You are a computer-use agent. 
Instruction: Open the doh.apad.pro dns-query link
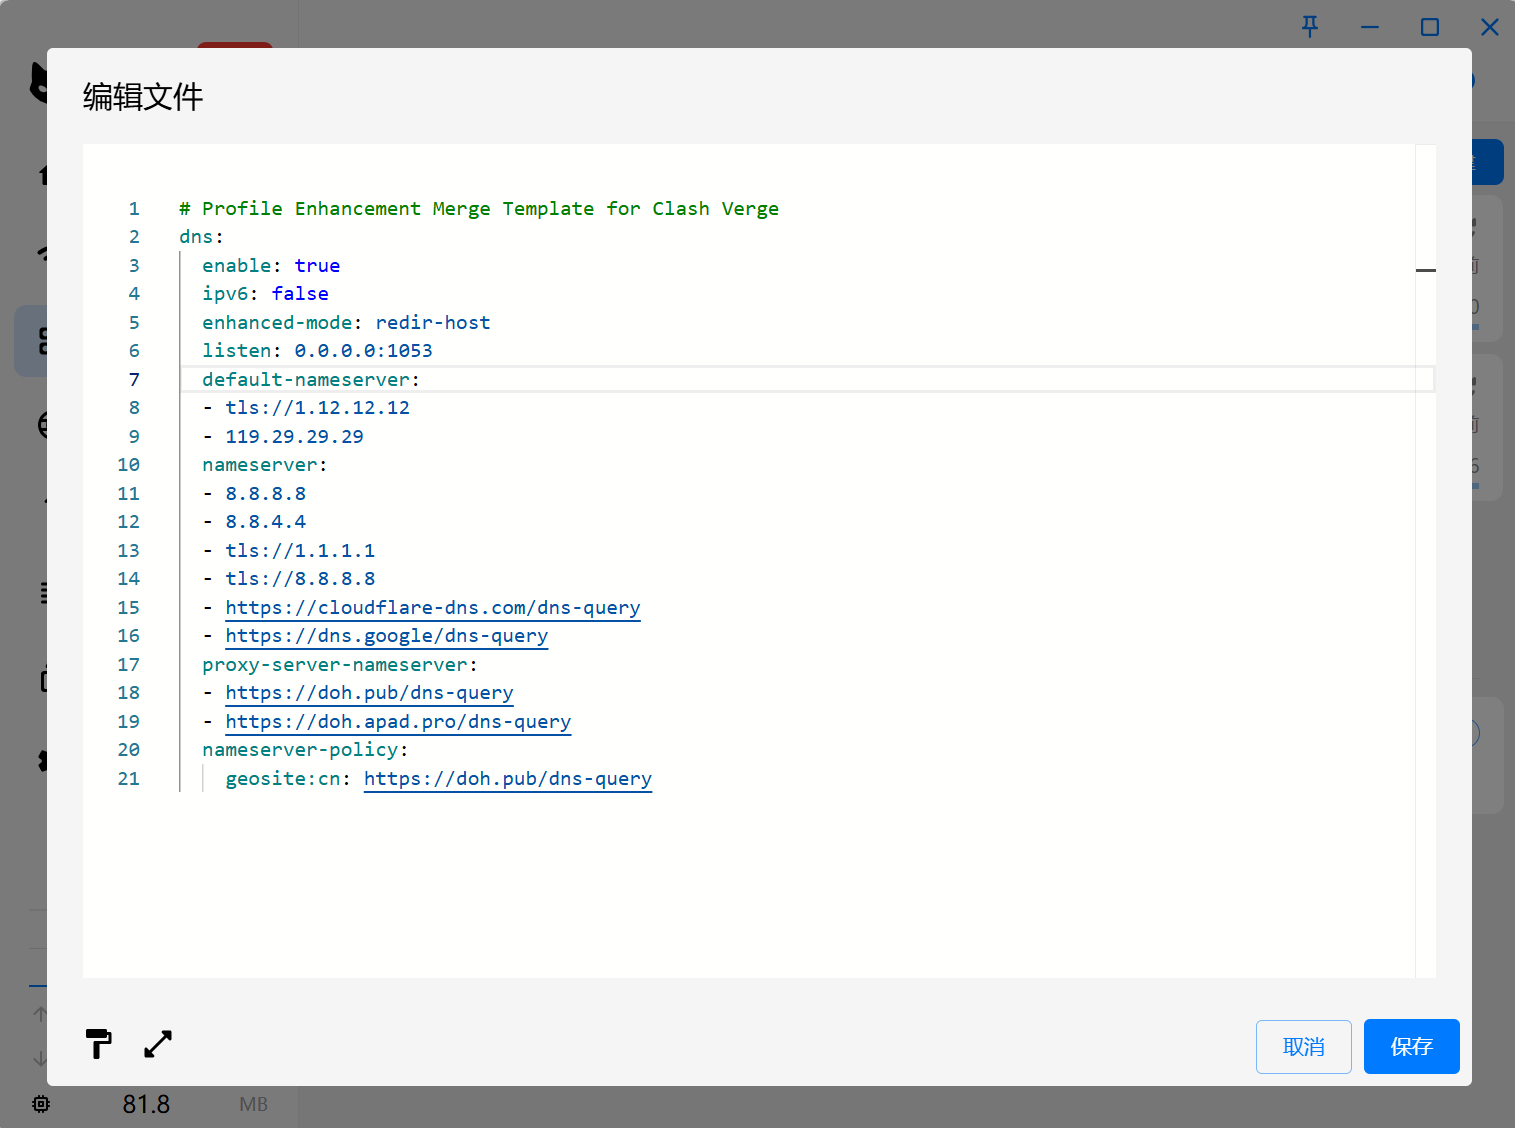tap(398, 722)
